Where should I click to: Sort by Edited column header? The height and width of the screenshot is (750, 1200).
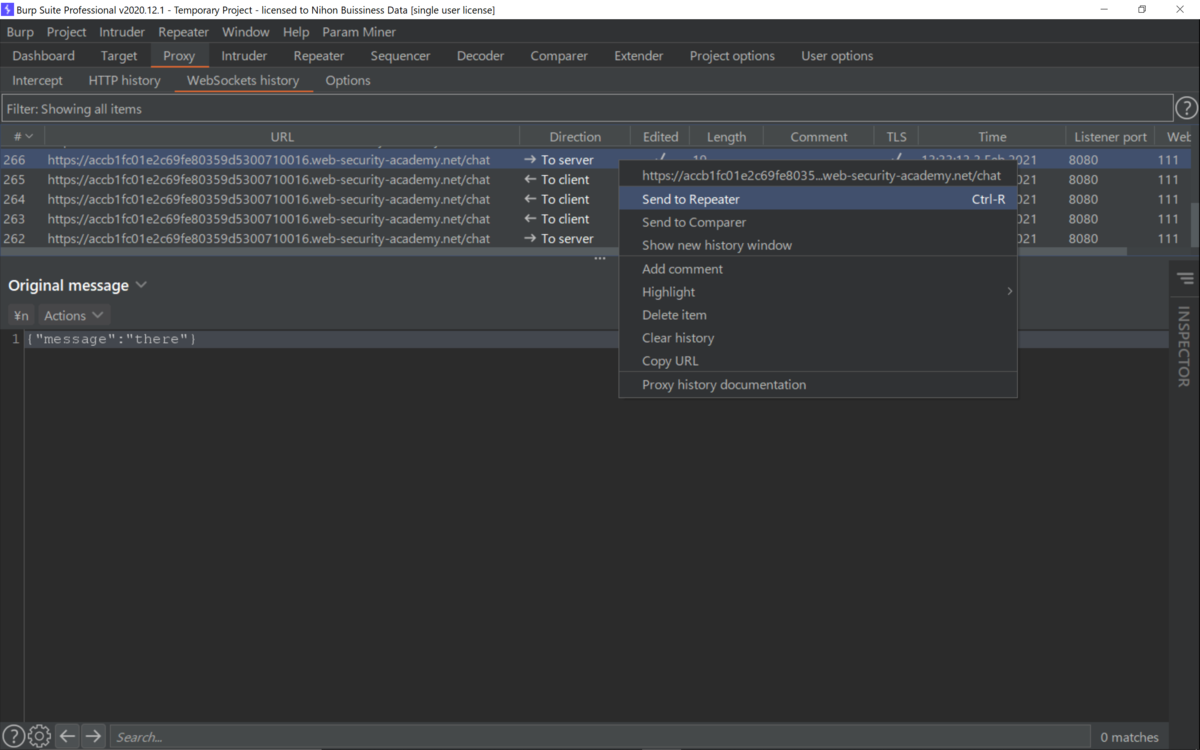(660, 137)
